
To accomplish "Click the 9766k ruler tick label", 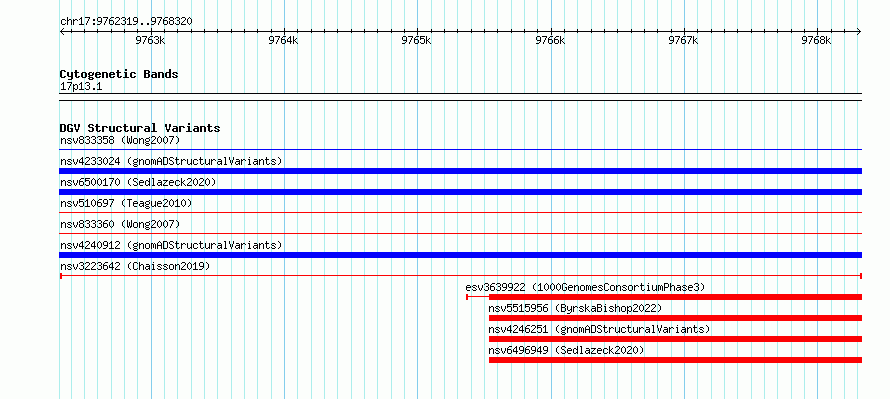I will pyautogui.click(x=551, y=40).
